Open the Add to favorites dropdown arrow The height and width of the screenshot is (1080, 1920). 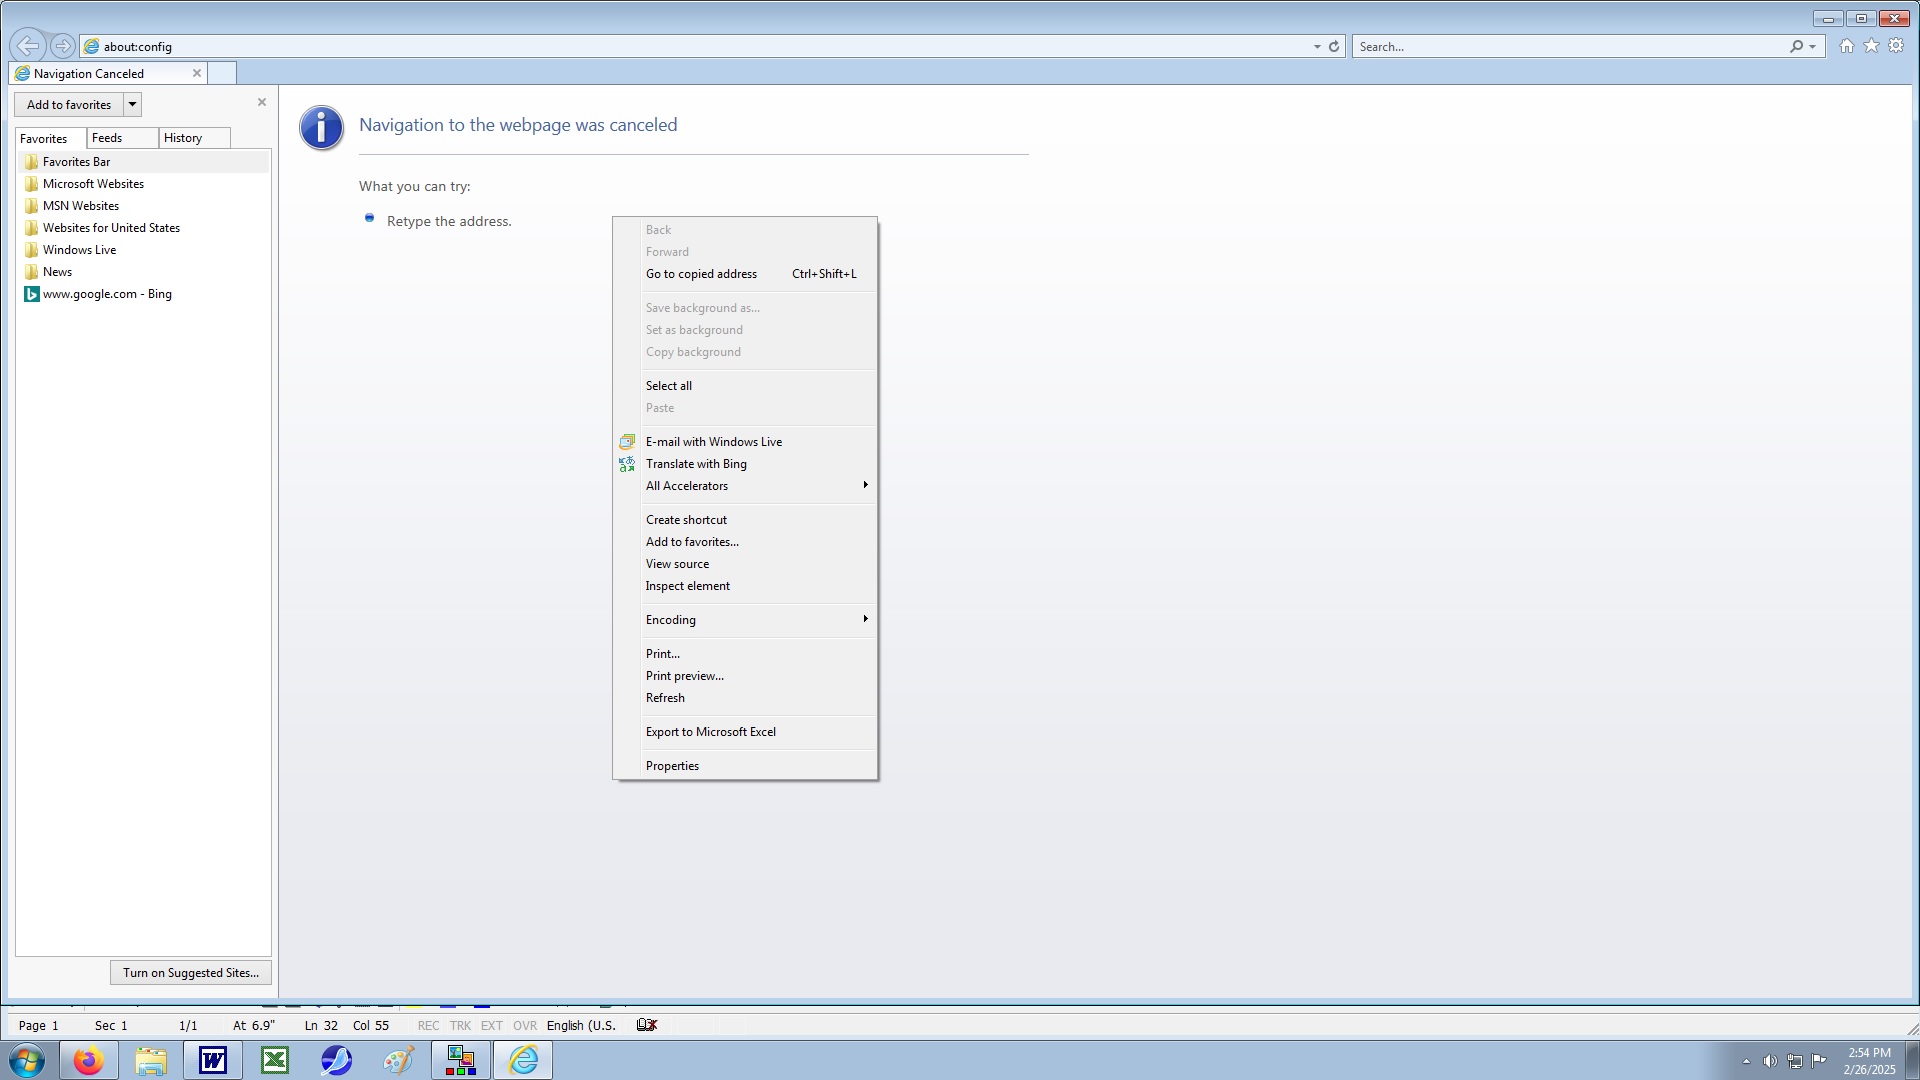[x=132, y=104]
